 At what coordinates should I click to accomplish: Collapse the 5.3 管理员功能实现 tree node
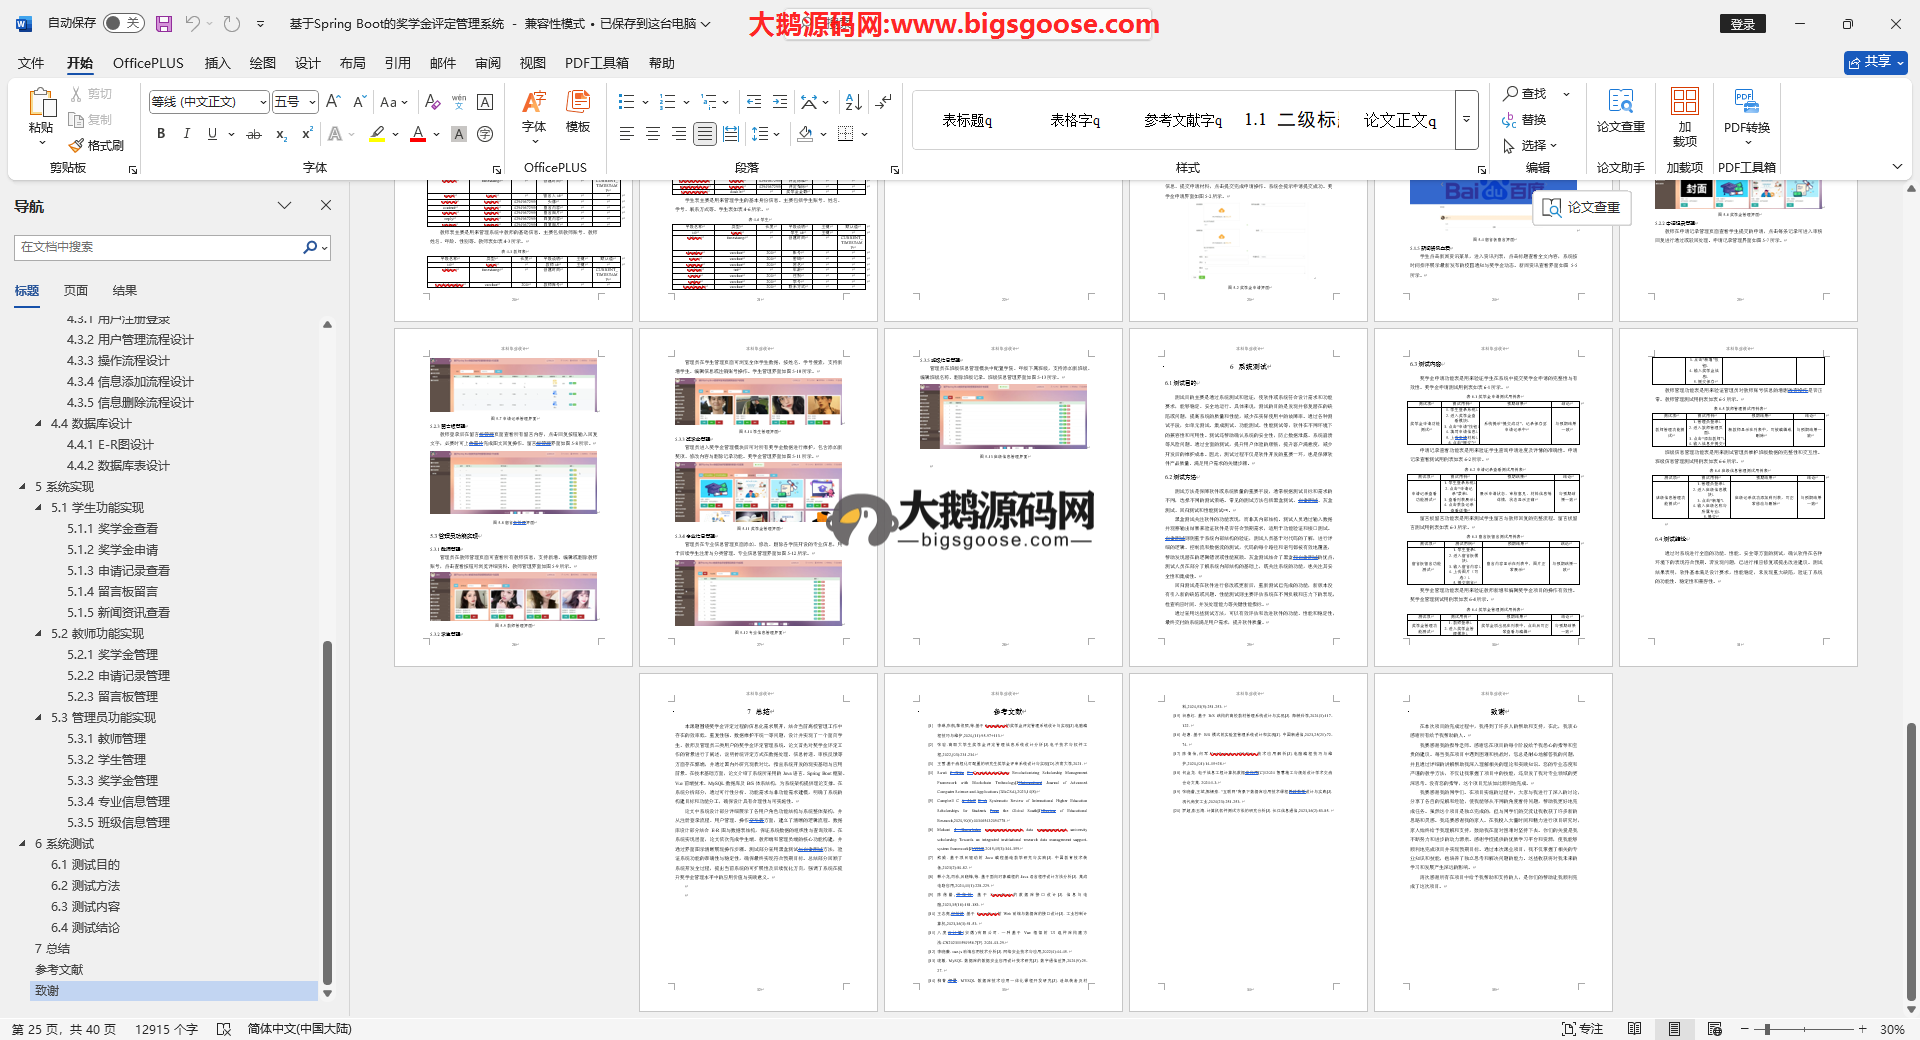tap(38, 718)
